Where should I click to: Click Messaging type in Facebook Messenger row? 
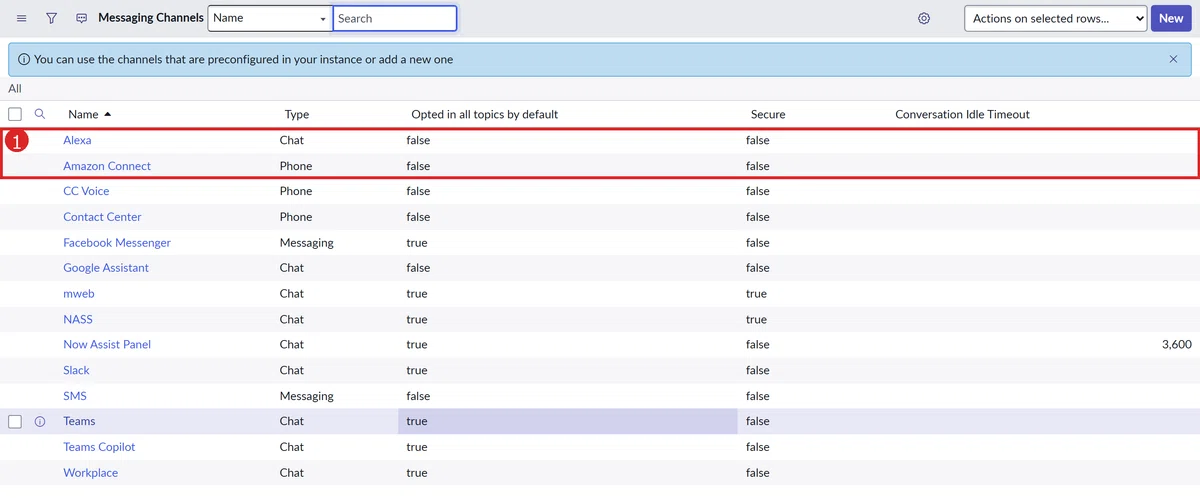307,243
